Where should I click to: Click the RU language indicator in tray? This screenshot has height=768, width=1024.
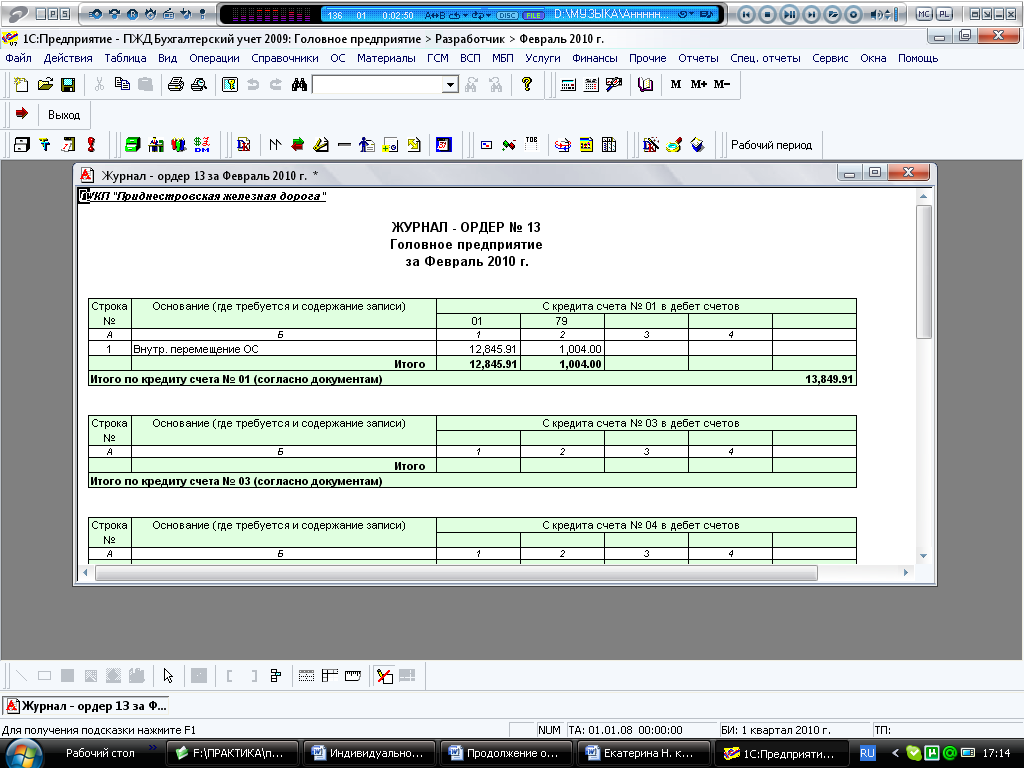pyautogui.click(x=867, y=753)
